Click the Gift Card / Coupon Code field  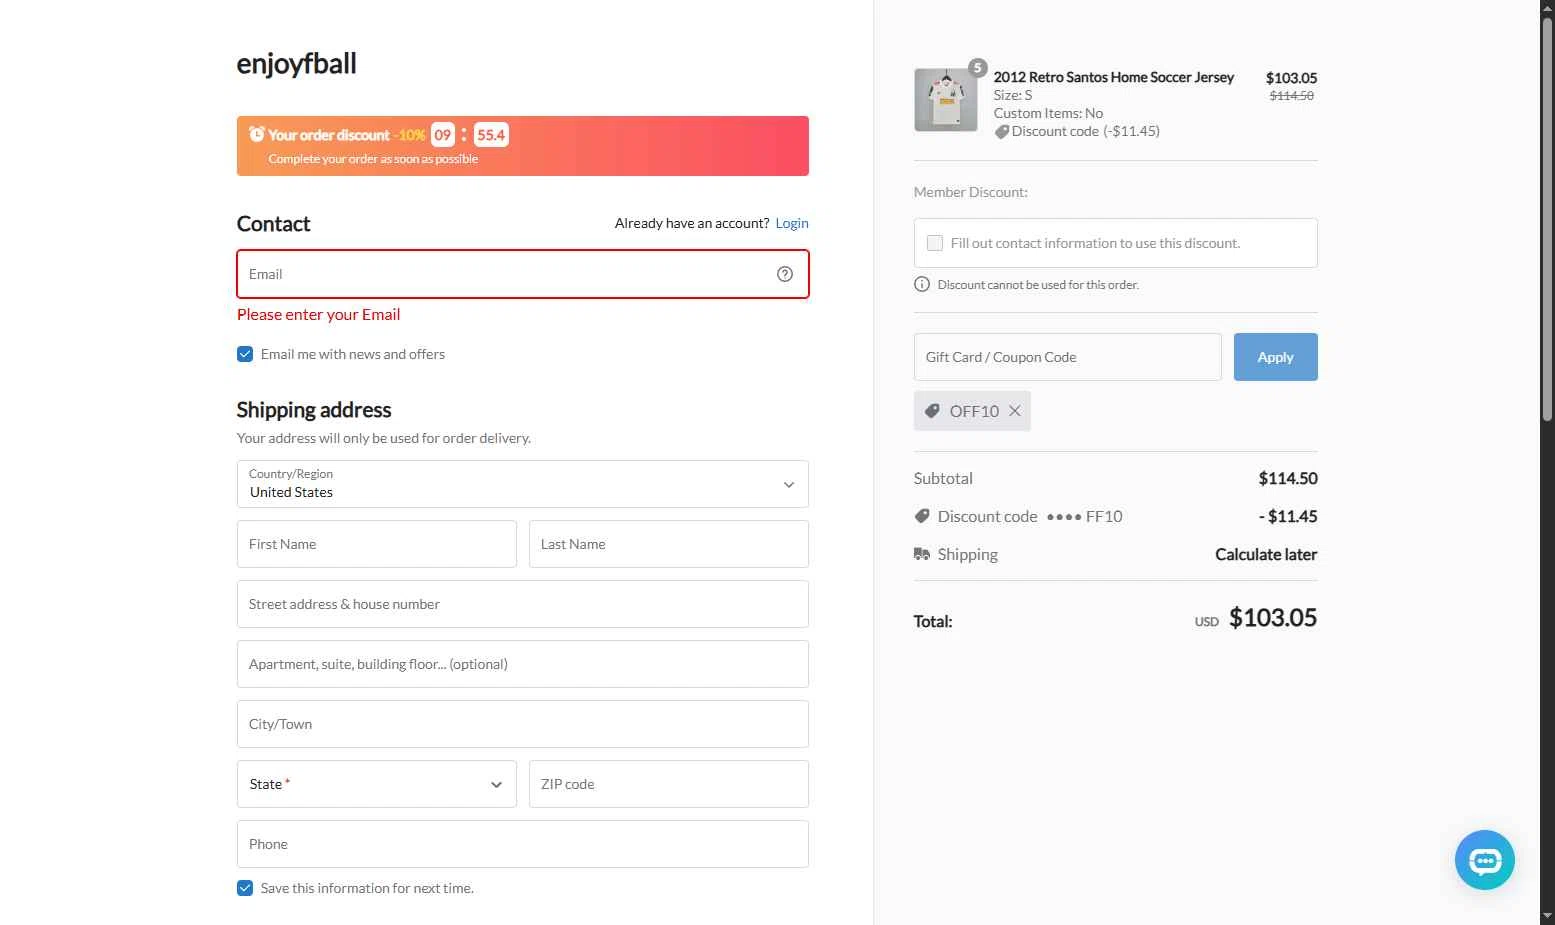coord(1068,357)
